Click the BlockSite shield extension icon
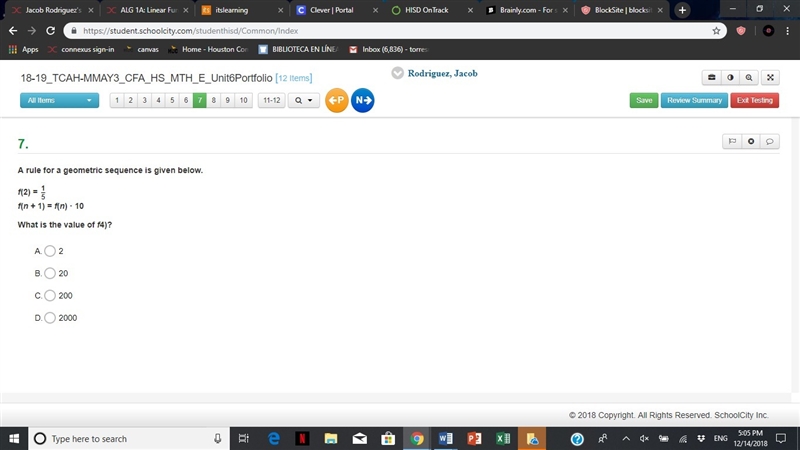The width and height of the screenshot is (800, 450). (x=741, y=31)
